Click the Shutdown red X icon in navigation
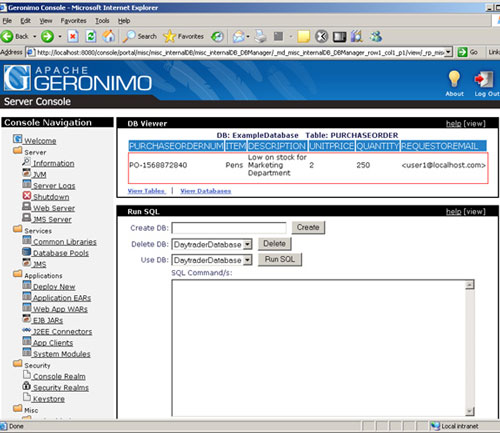The width and height of the screenshot is (500, 433). pos(27,195)
